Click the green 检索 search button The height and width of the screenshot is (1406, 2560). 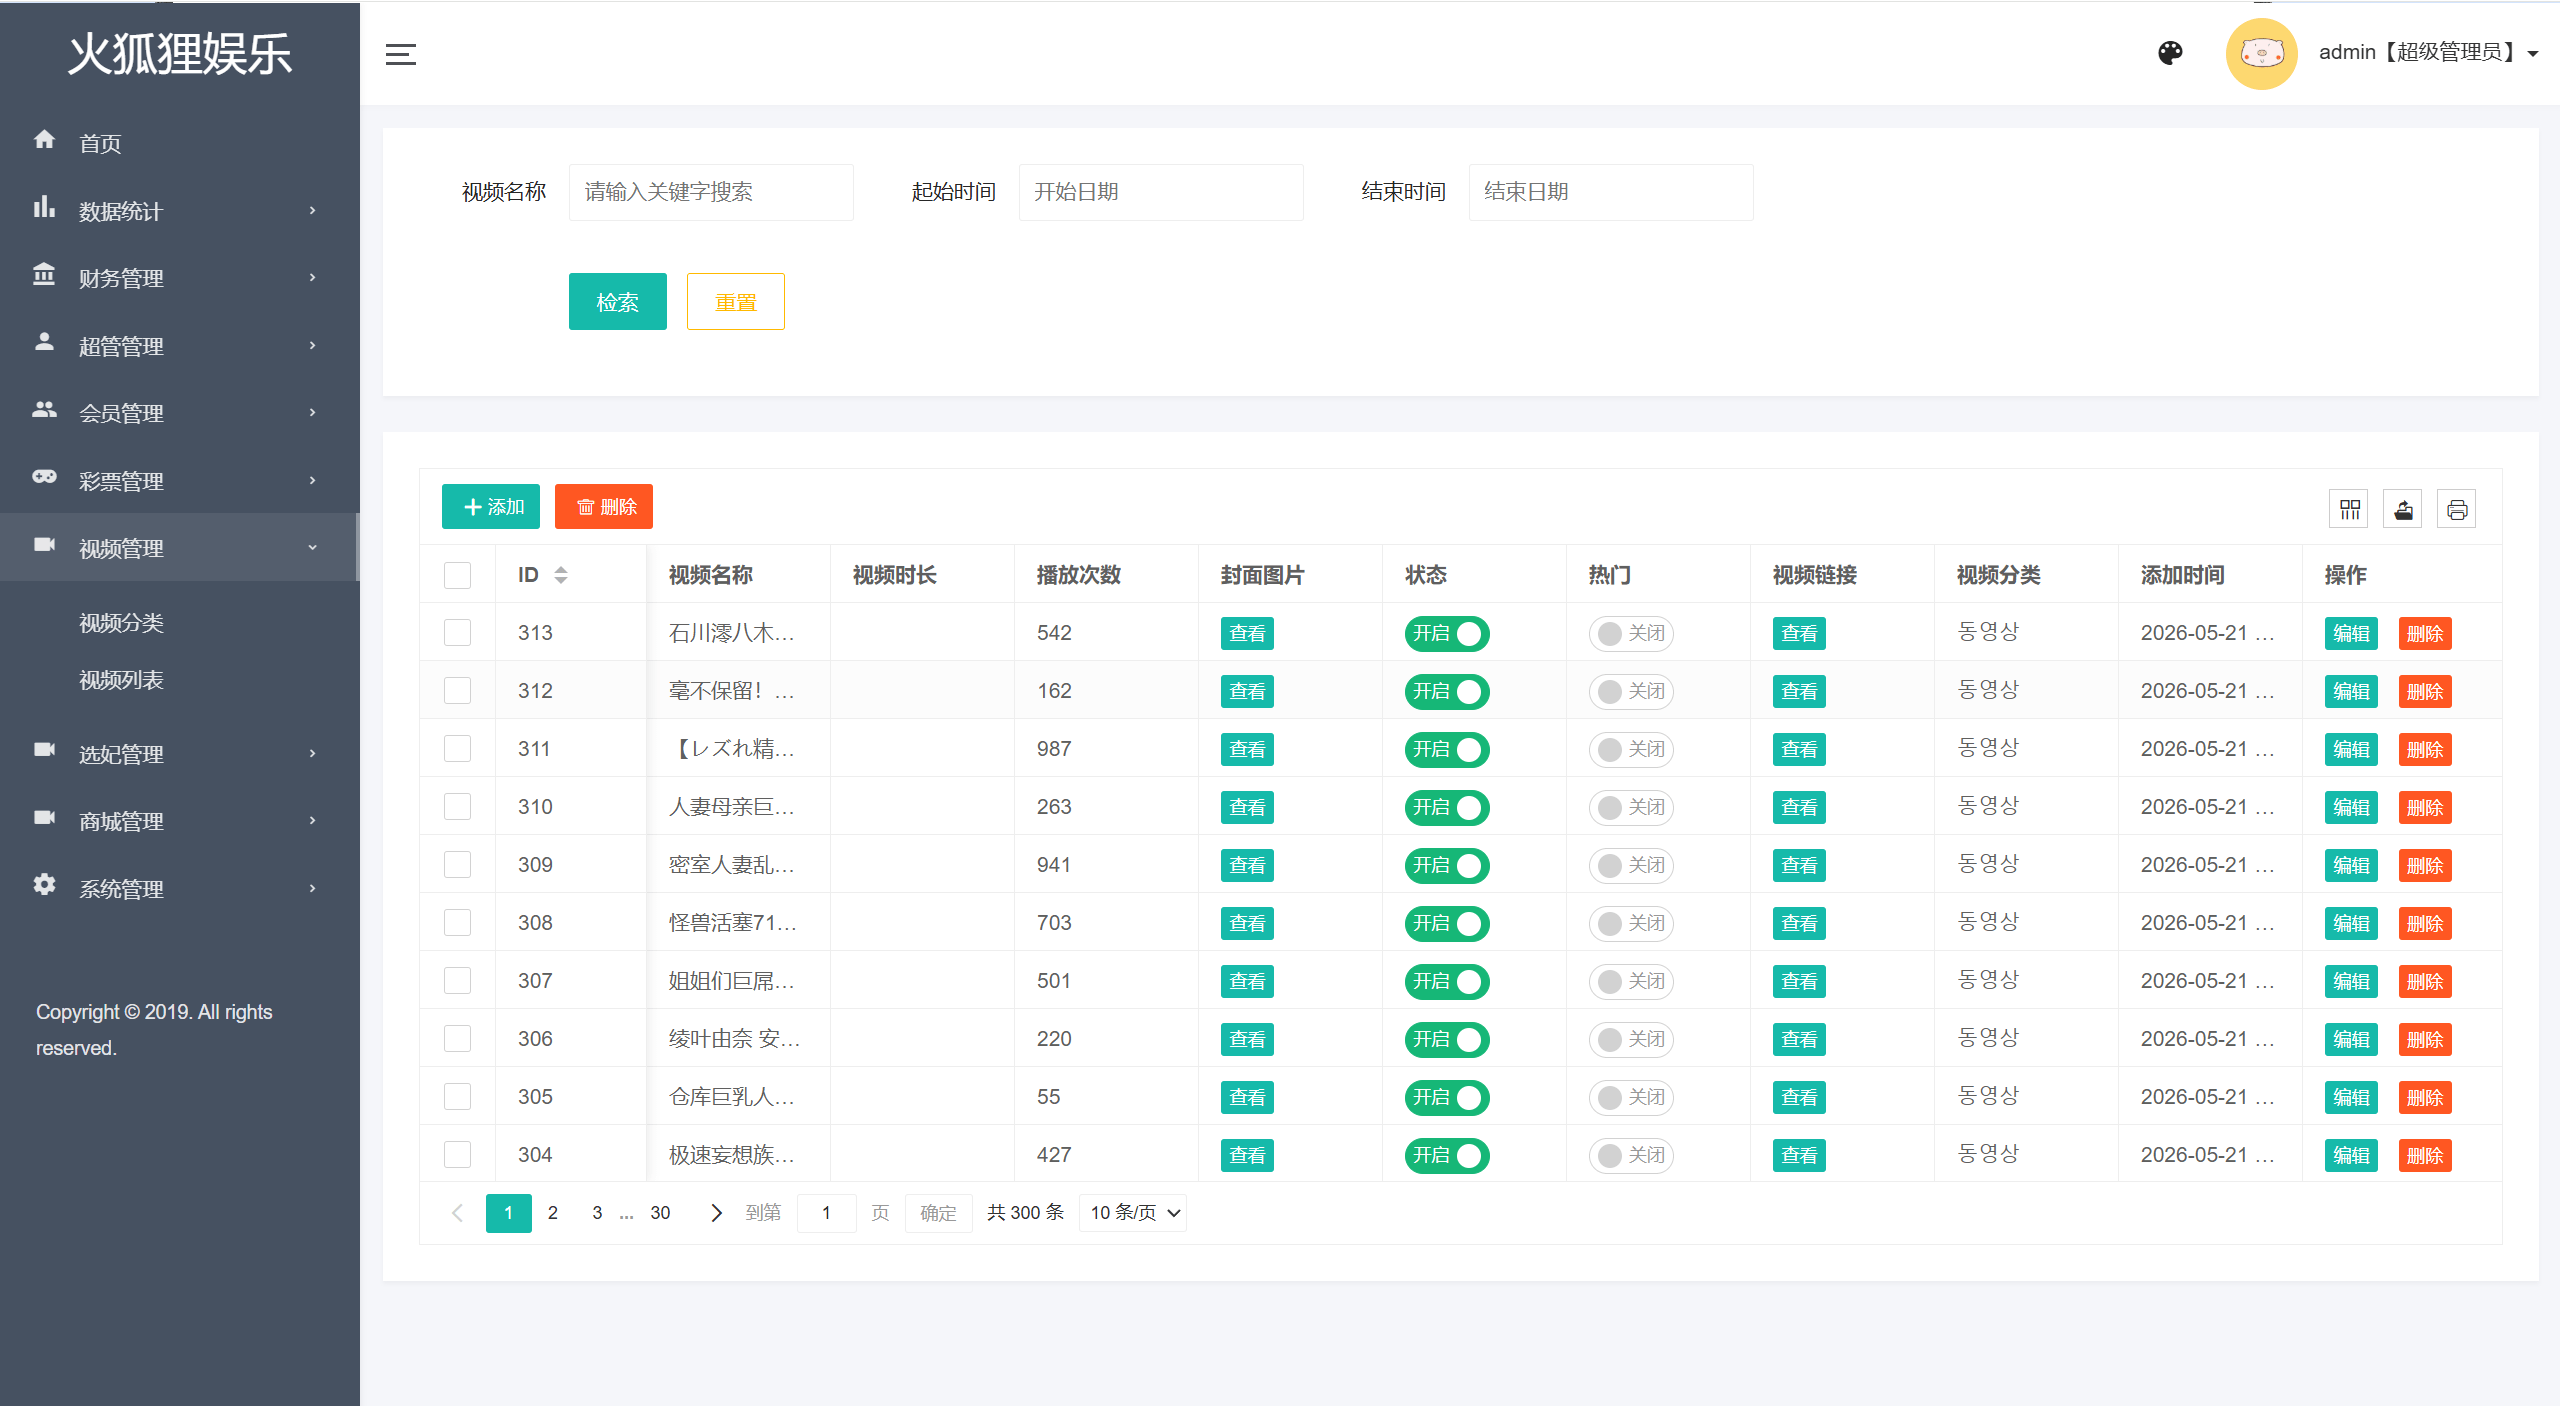[x=617, y=302]
